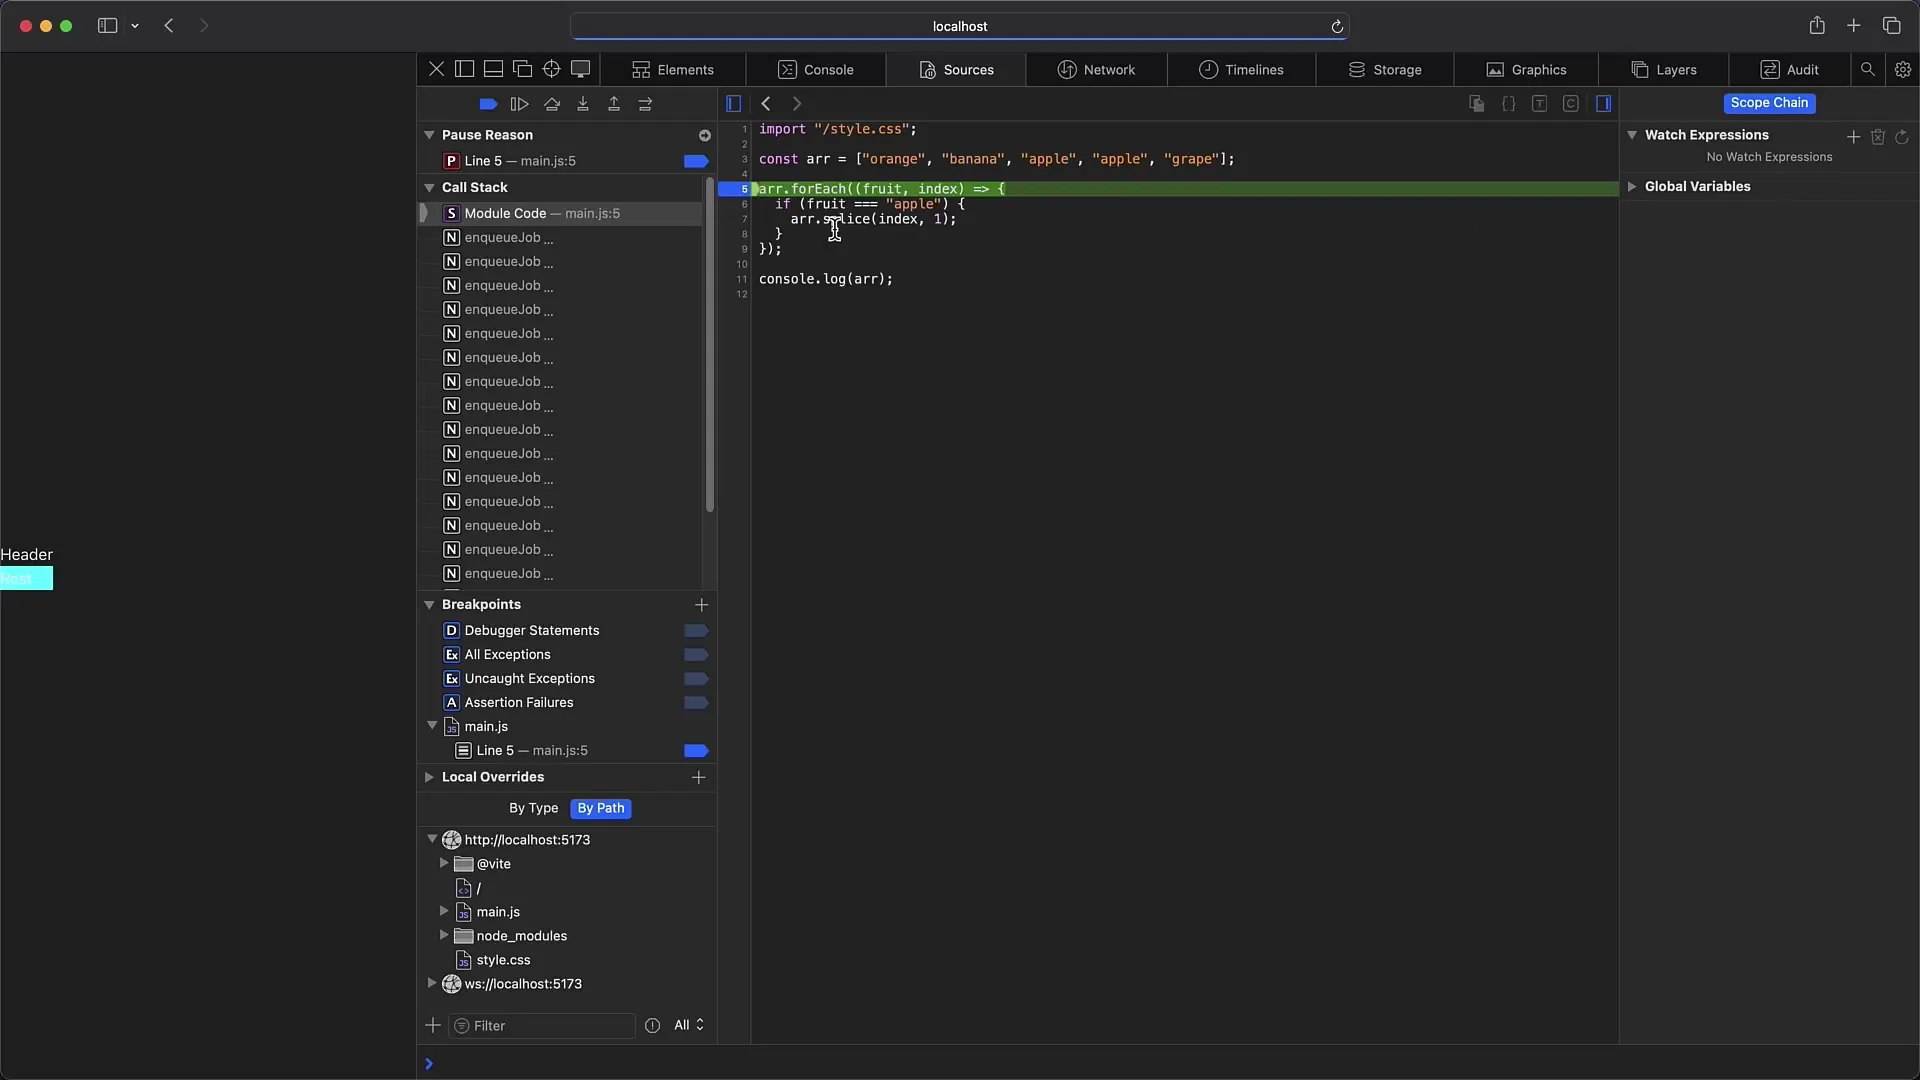Add a new local override

pos(699,777)
